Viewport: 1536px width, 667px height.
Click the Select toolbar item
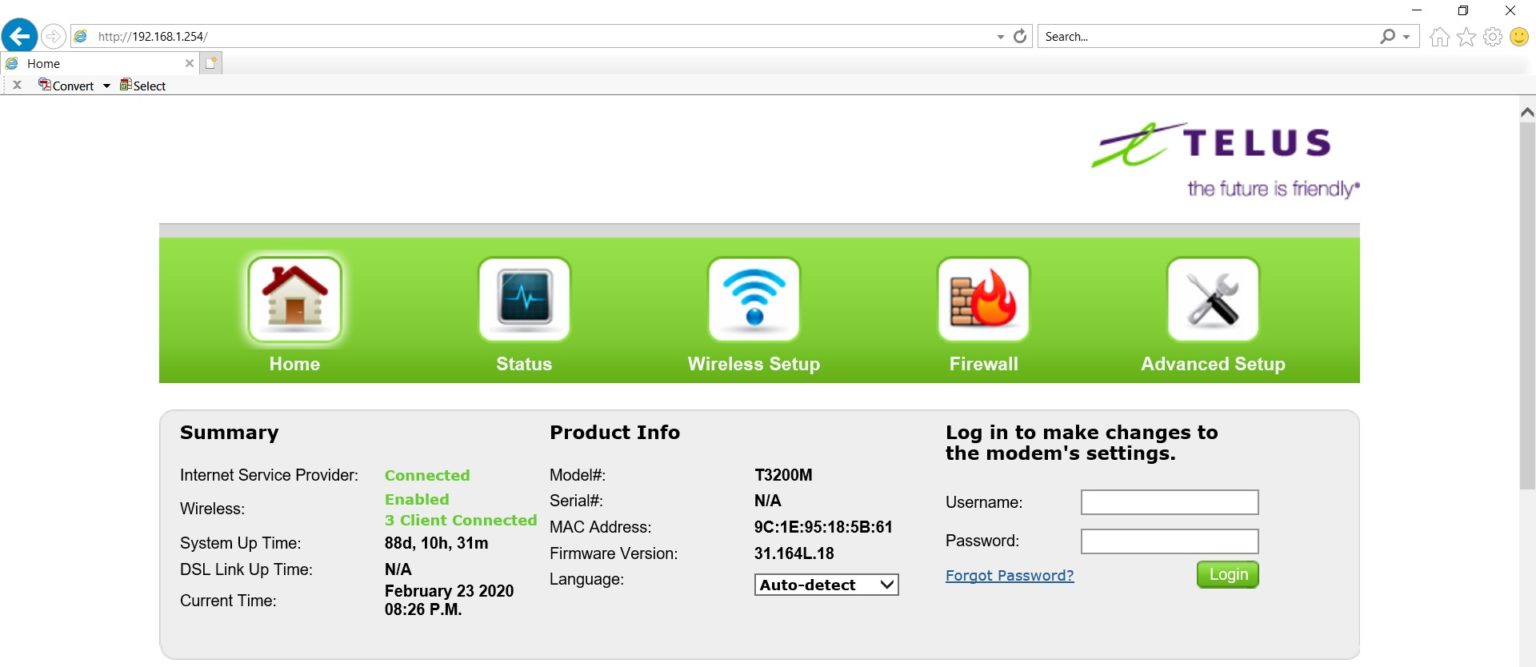(x=143, y=86)
